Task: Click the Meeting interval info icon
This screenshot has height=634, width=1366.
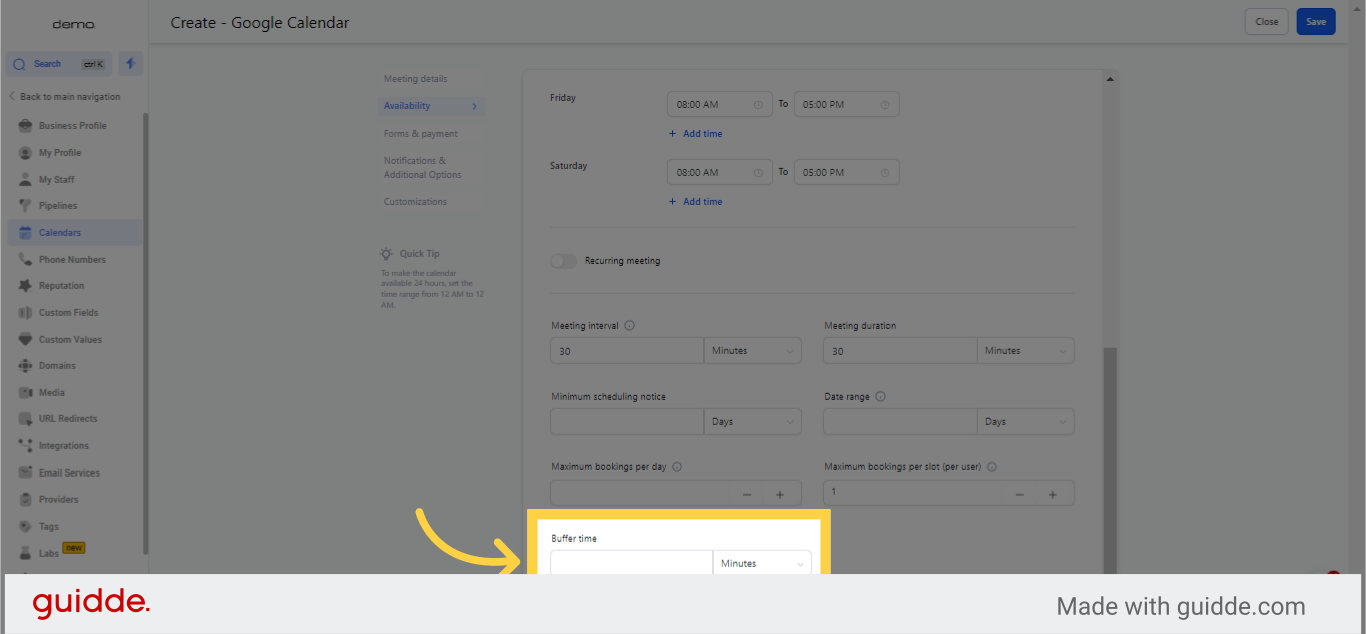Action: [629, 326]
